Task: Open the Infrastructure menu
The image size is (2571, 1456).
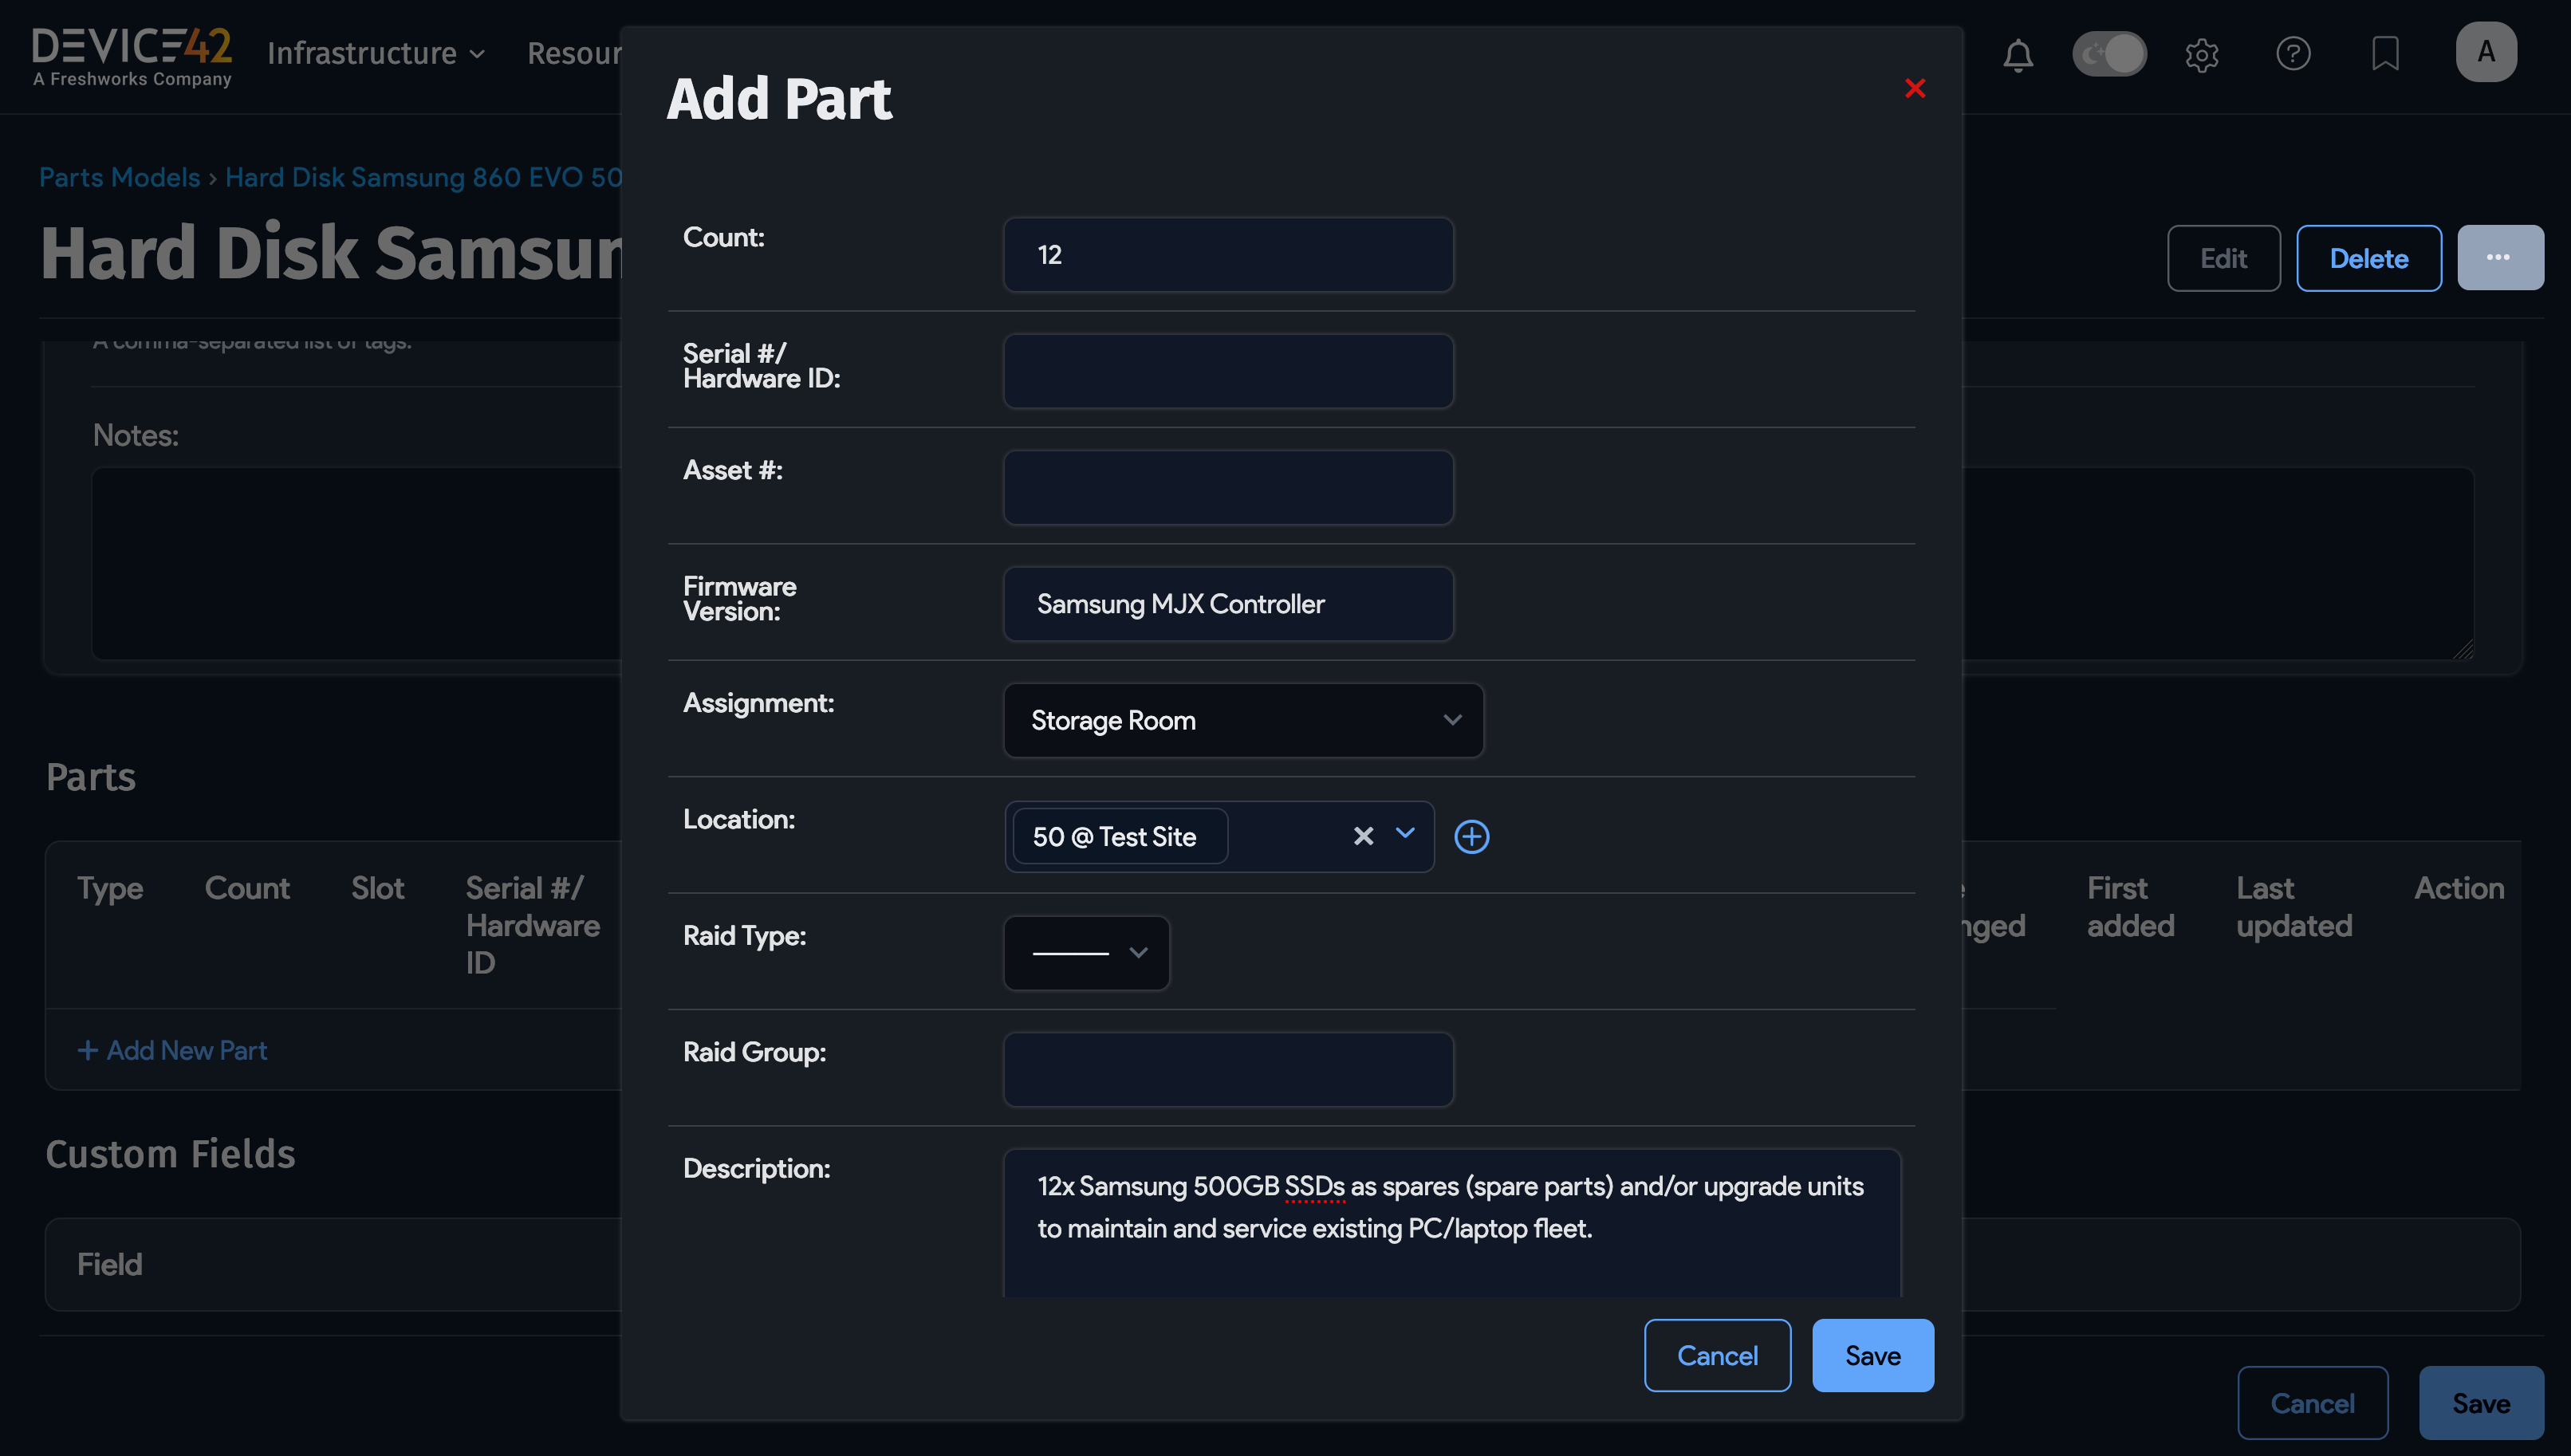Action: click(375, 53)
